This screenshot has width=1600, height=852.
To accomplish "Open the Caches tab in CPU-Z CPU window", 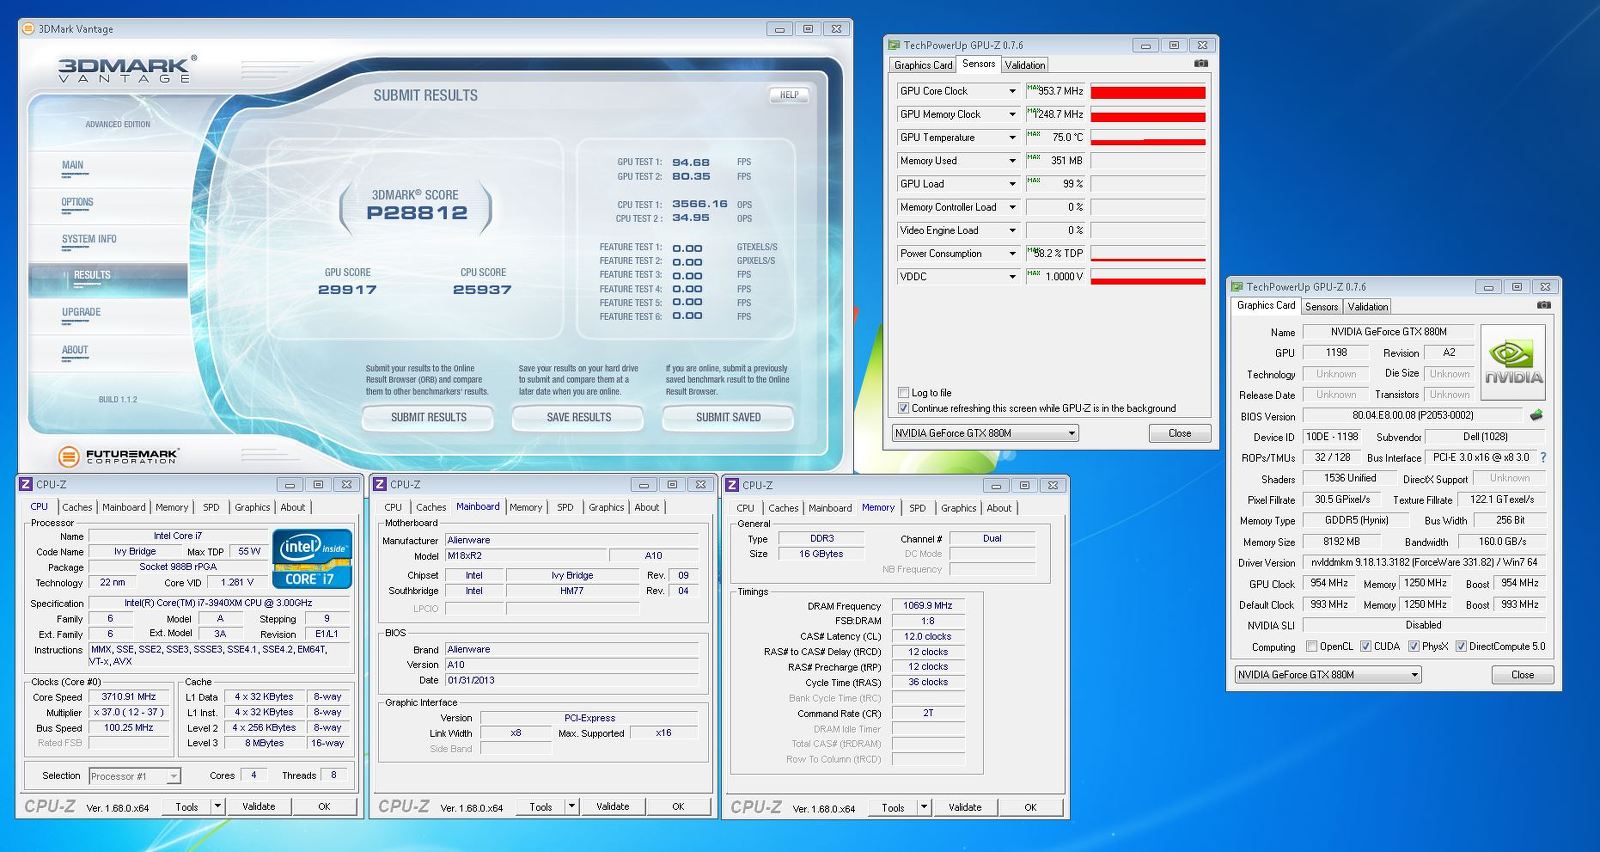I will coord(77,508).
